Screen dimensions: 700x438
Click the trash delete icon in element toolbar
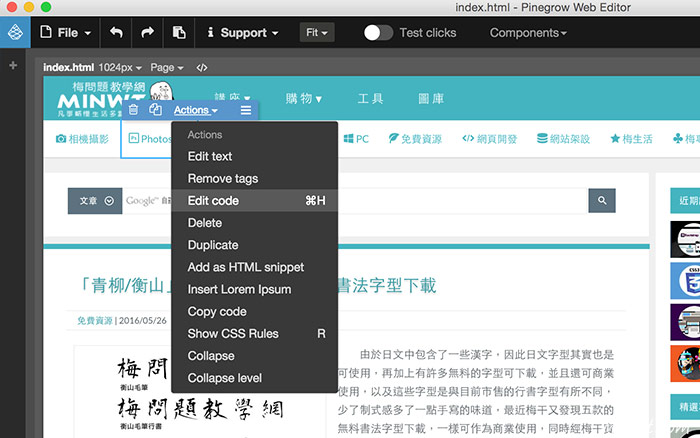pyautogui.click(x=133, y=110)
